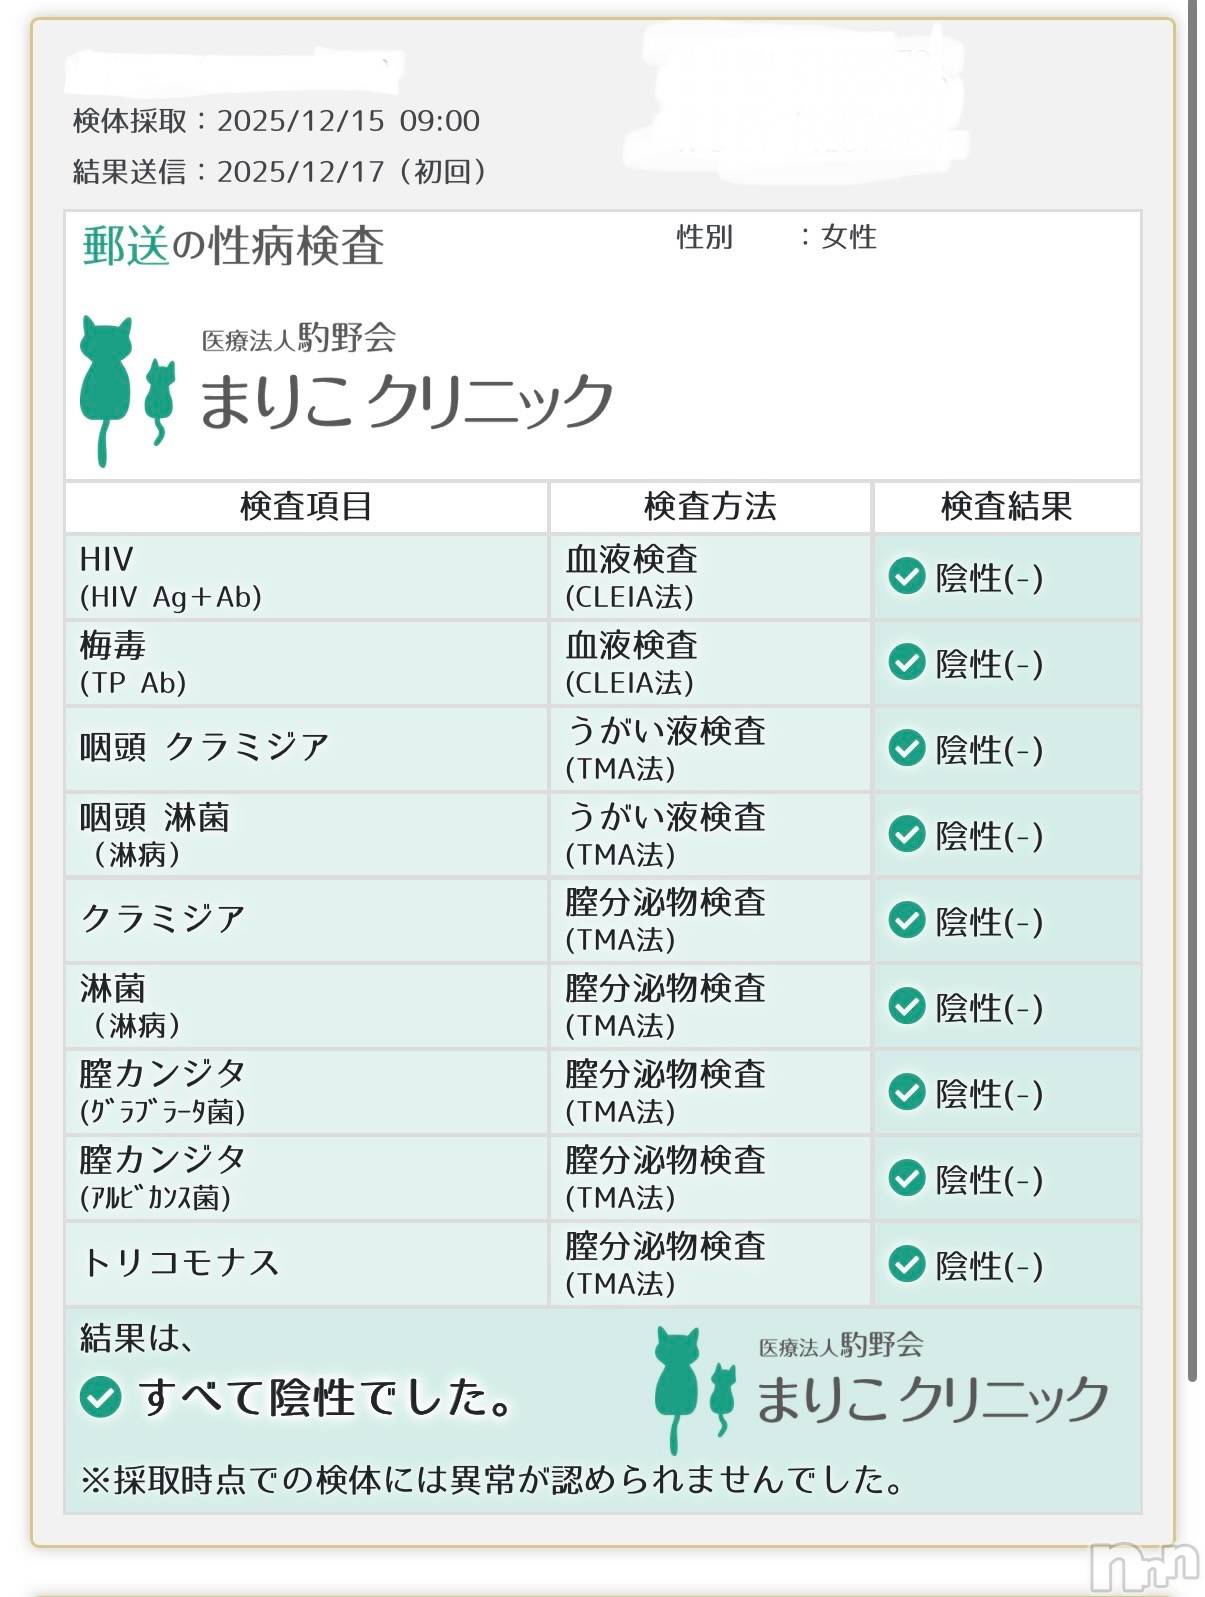The width and height of the screenshot is (1205, 1597).
Task: Click the green cat logo at top
Action: coord(127,390)
